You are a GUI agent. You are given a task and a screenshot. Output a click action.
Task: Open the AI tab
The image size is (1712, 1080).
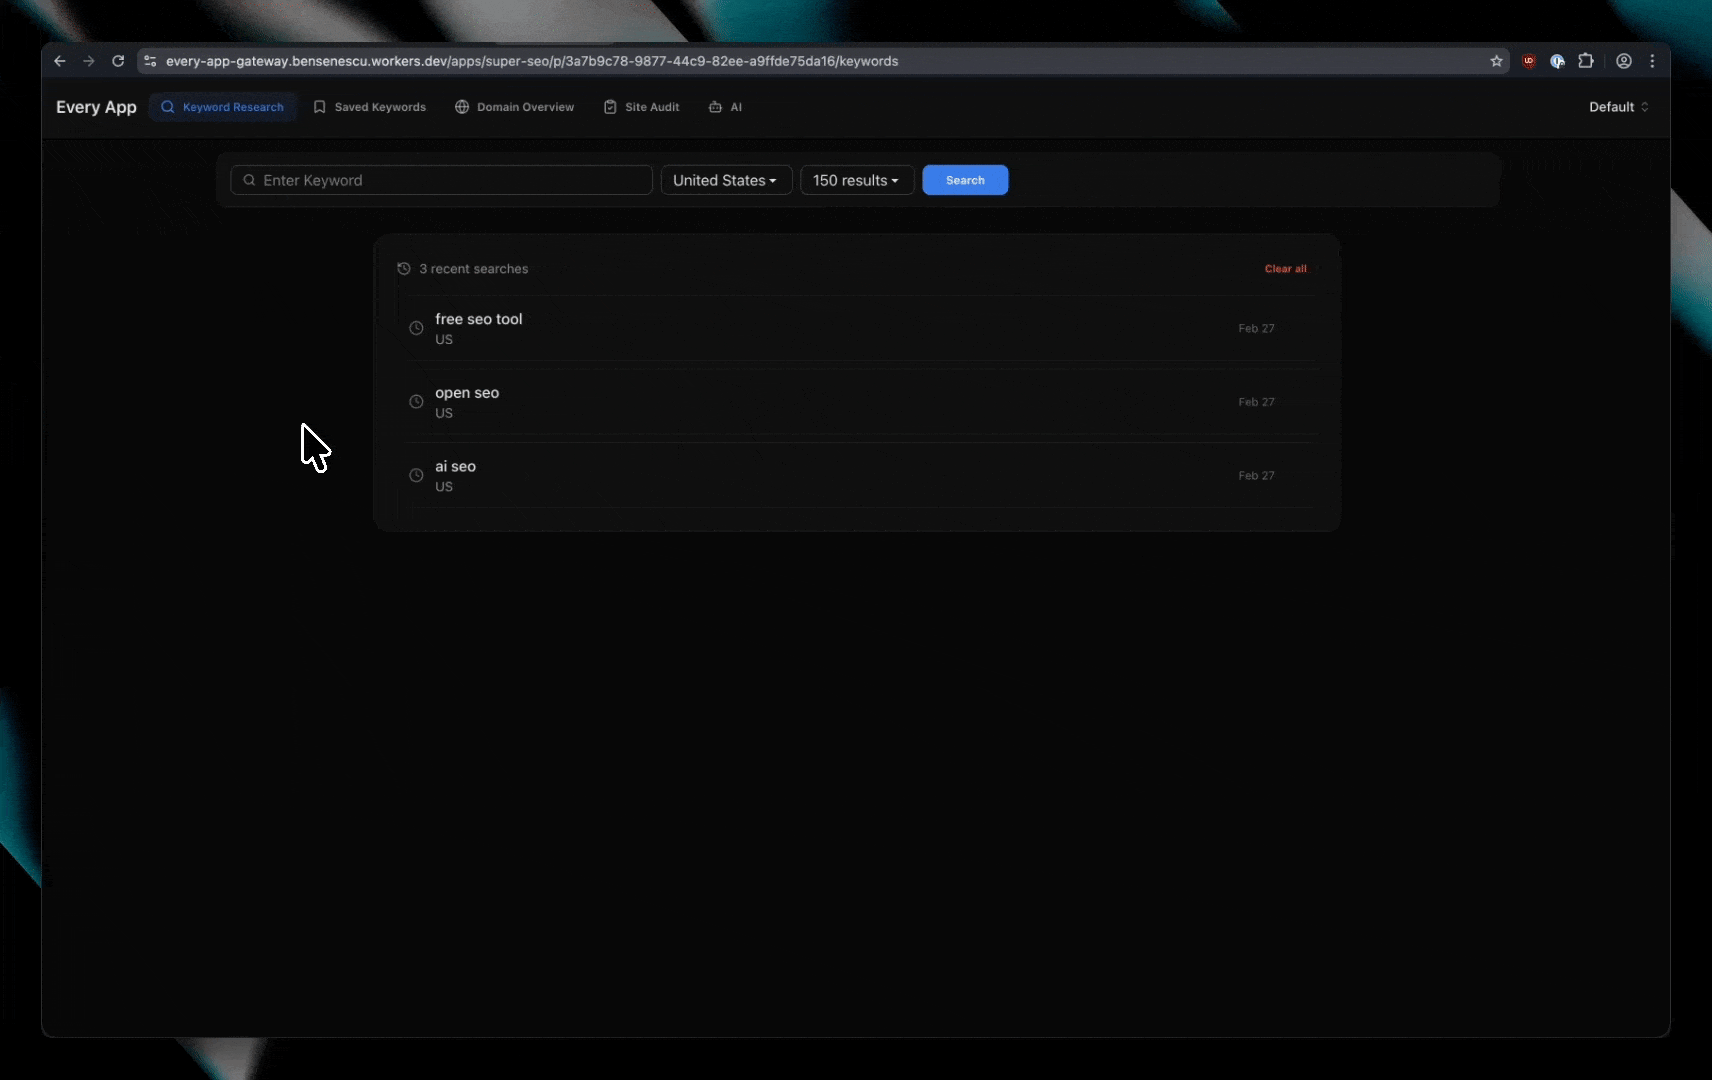click(726, 107)
